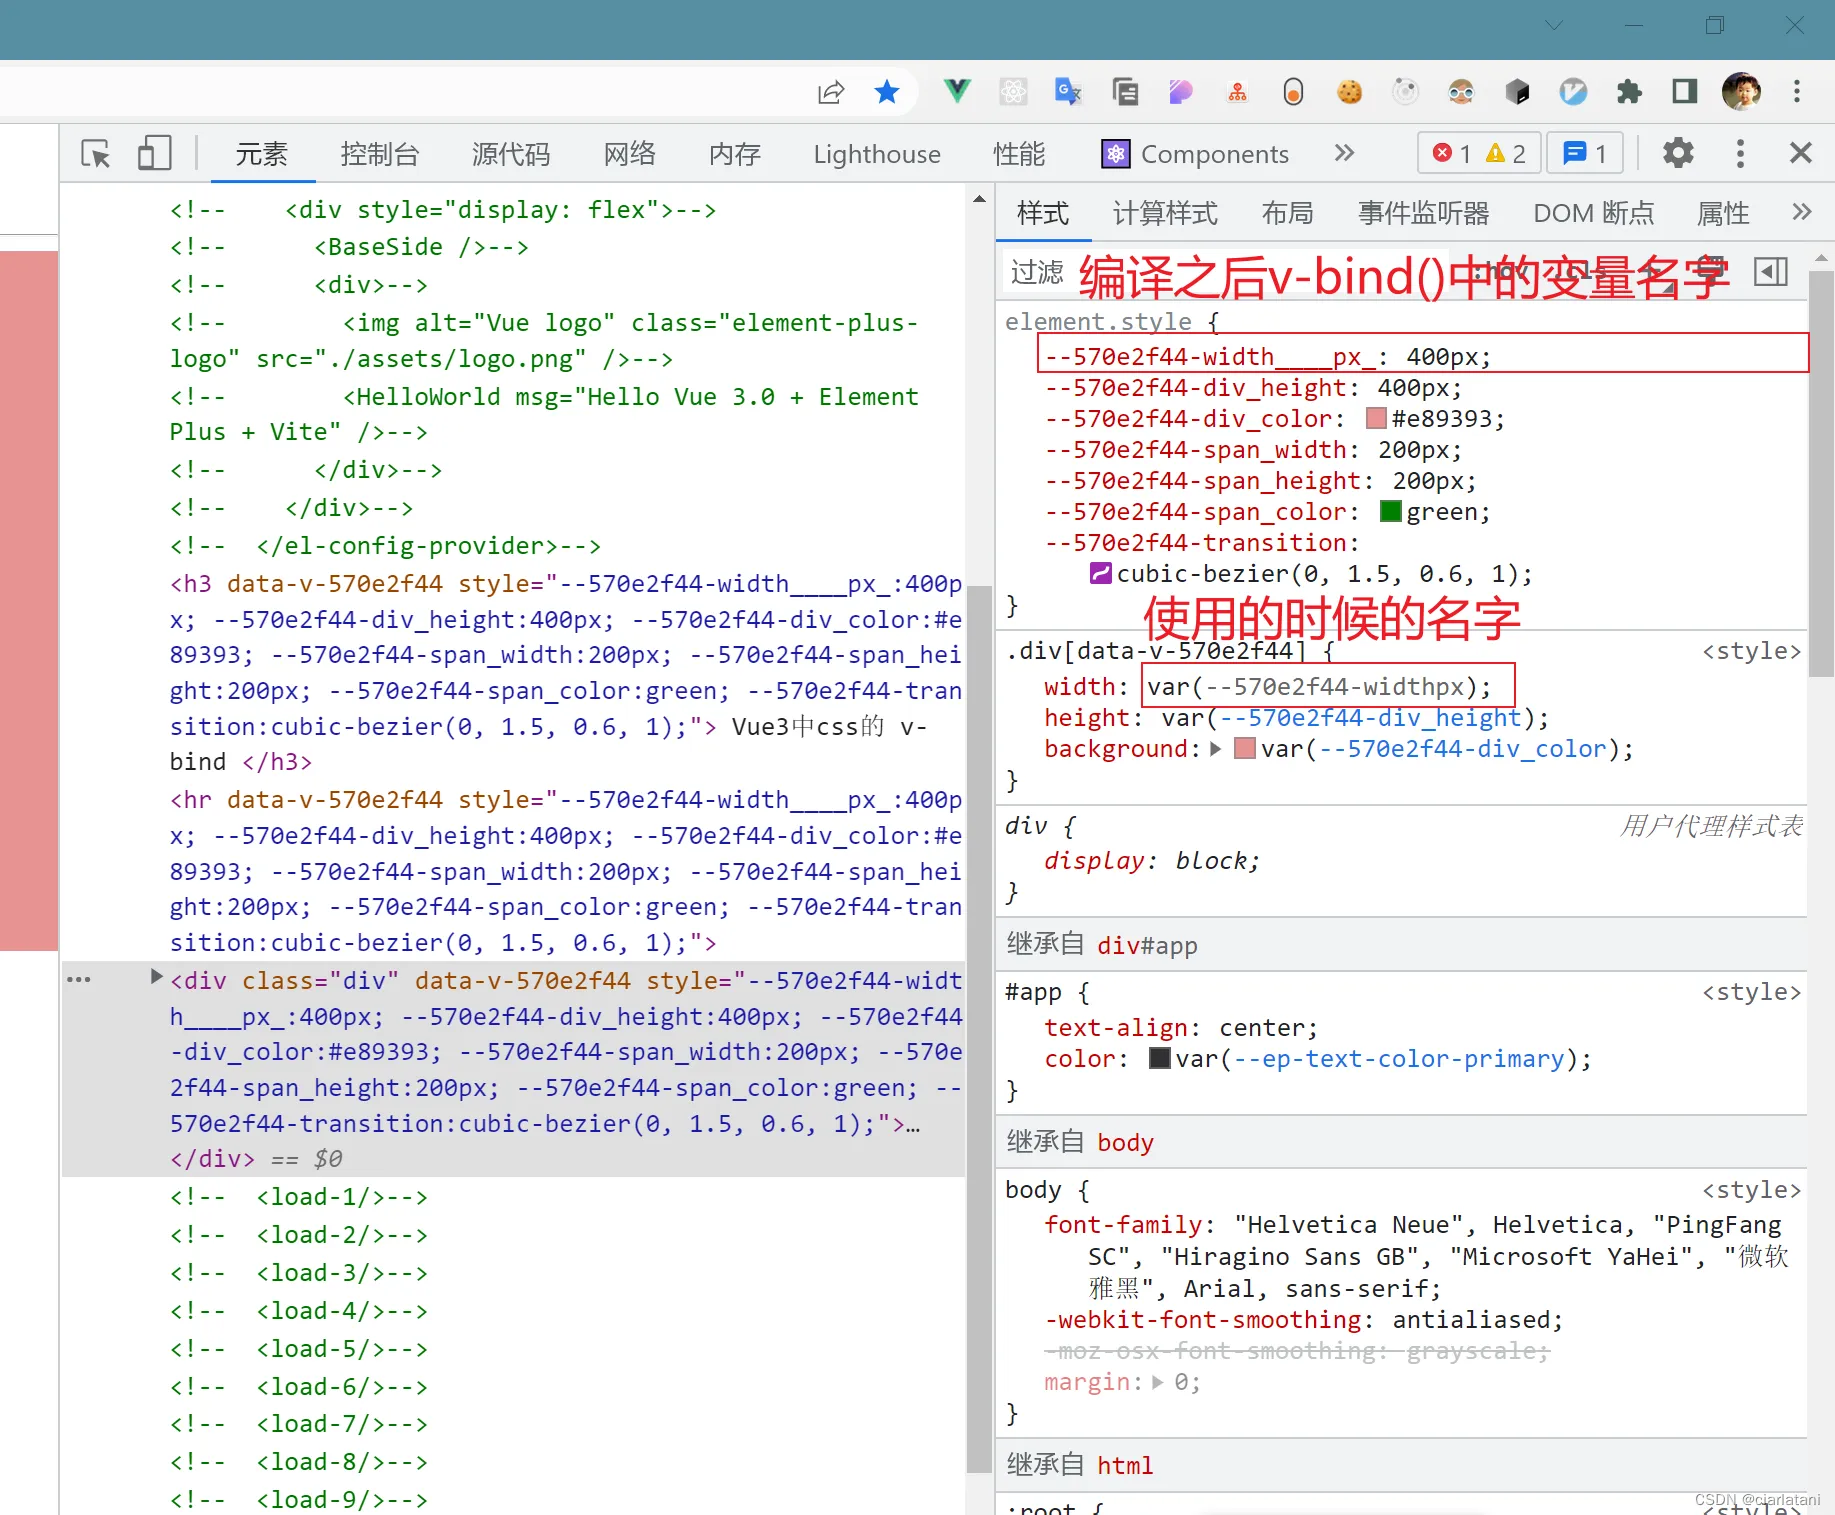Toggle the device toolbar emulation icon
Viewport: 1835px width, 1515px height.
click(154, 154)
